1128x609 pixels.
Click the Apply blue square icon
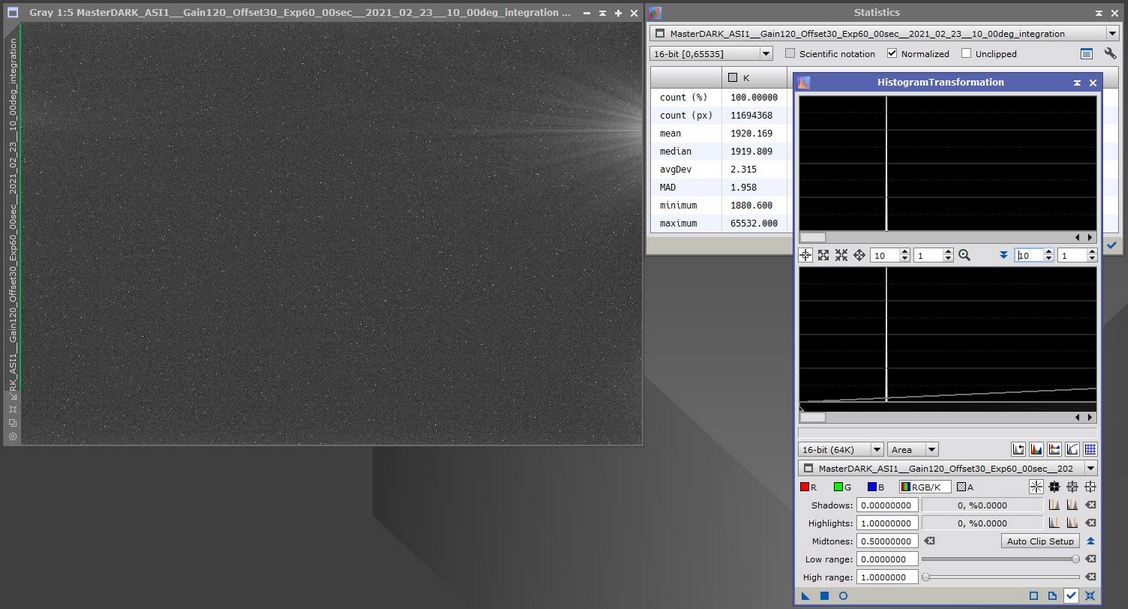coord(824,596)
